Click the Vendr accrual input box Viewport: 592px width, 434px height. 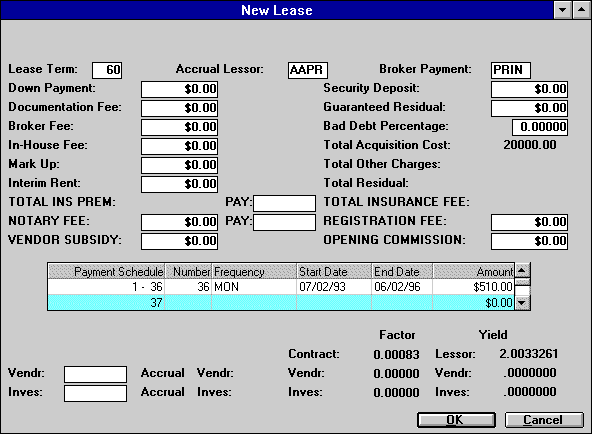(x=96, y=374)
